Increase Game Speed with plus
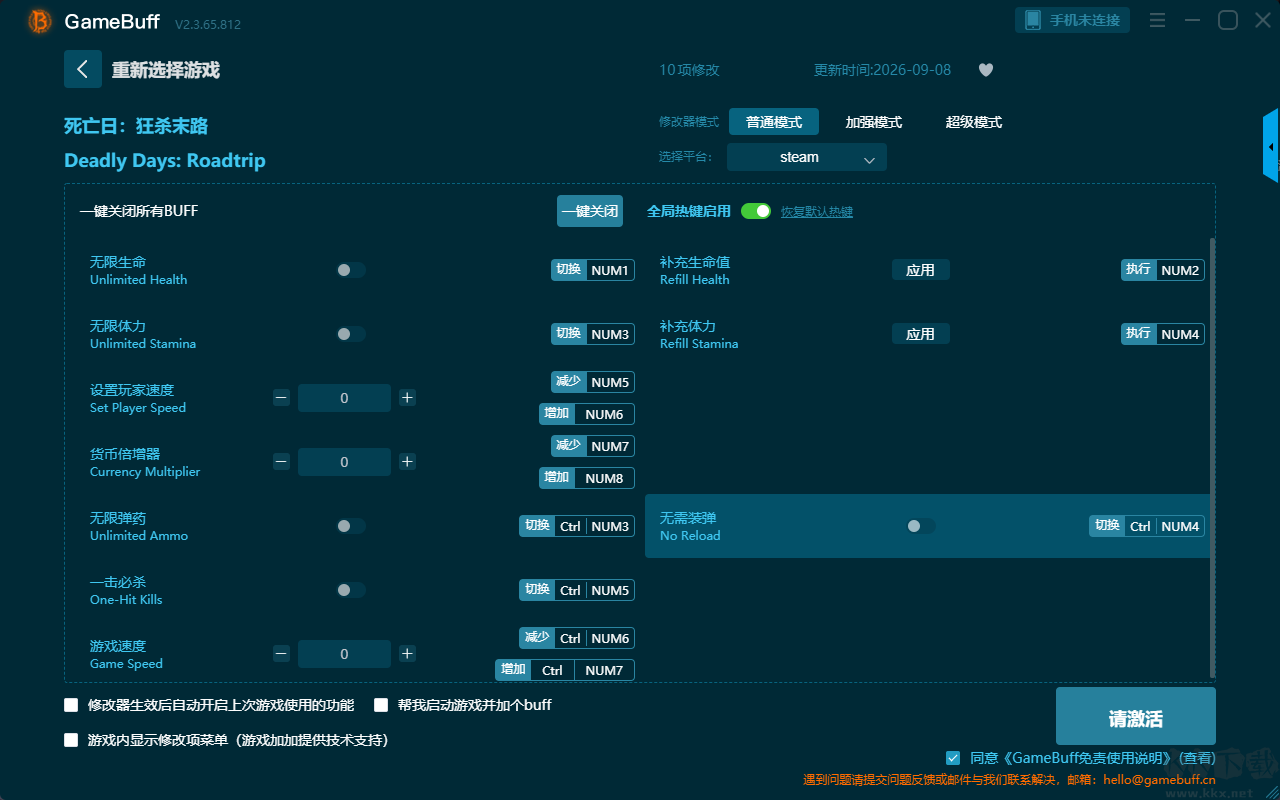This screenshot has height=800, width=1280. coord(407,654)
